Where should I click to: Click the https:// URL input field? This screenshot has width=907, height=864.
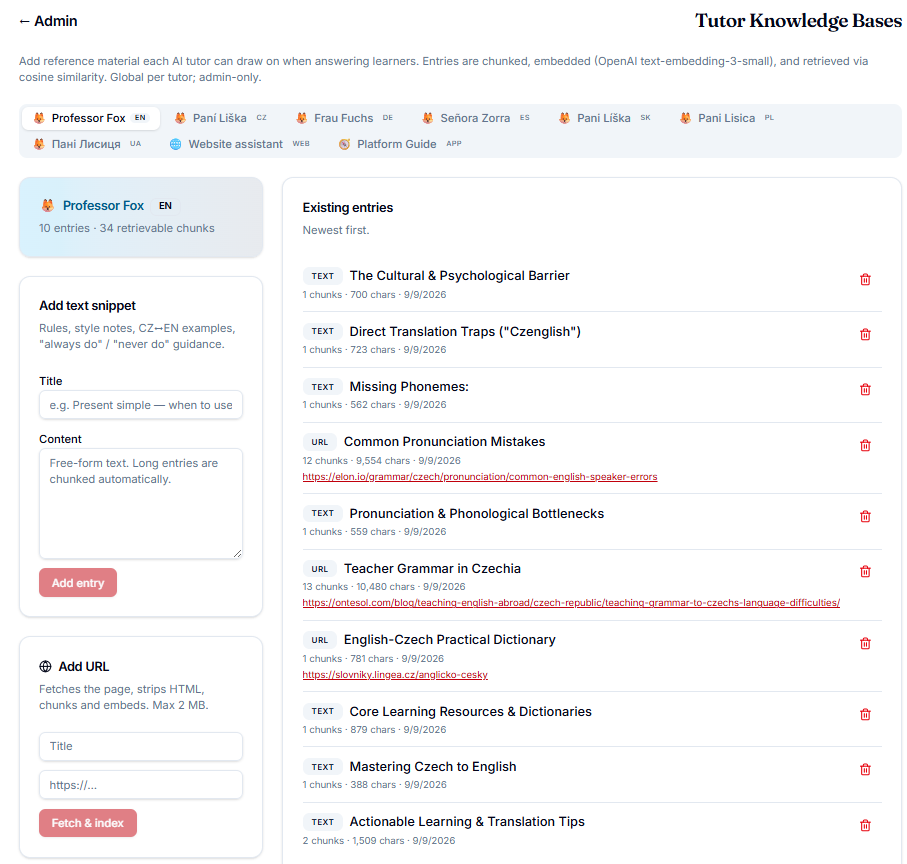point(141,785)
